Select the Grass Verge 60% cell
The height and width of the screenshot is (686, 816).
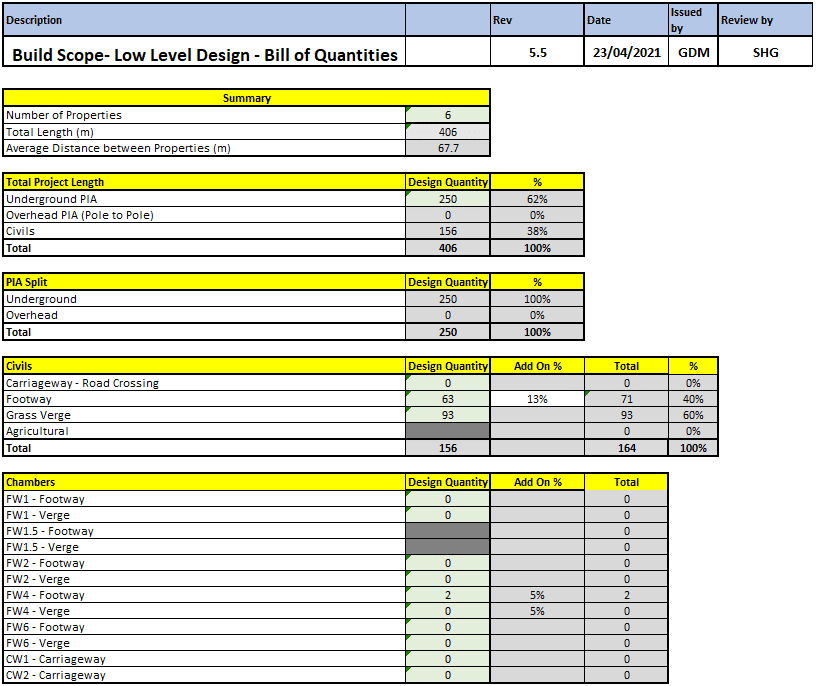(x=693, y=415)
